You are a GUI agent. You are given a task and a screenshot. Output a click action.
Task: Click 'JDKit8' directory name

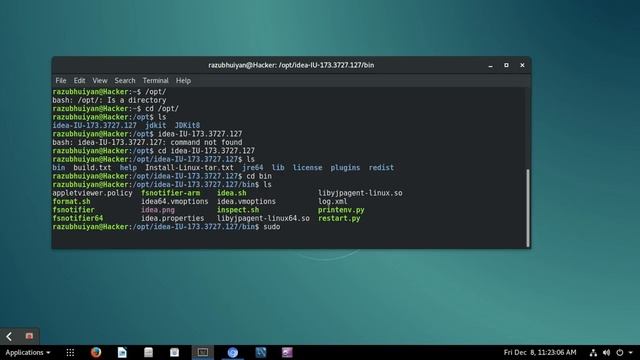(x=187, y=126)
